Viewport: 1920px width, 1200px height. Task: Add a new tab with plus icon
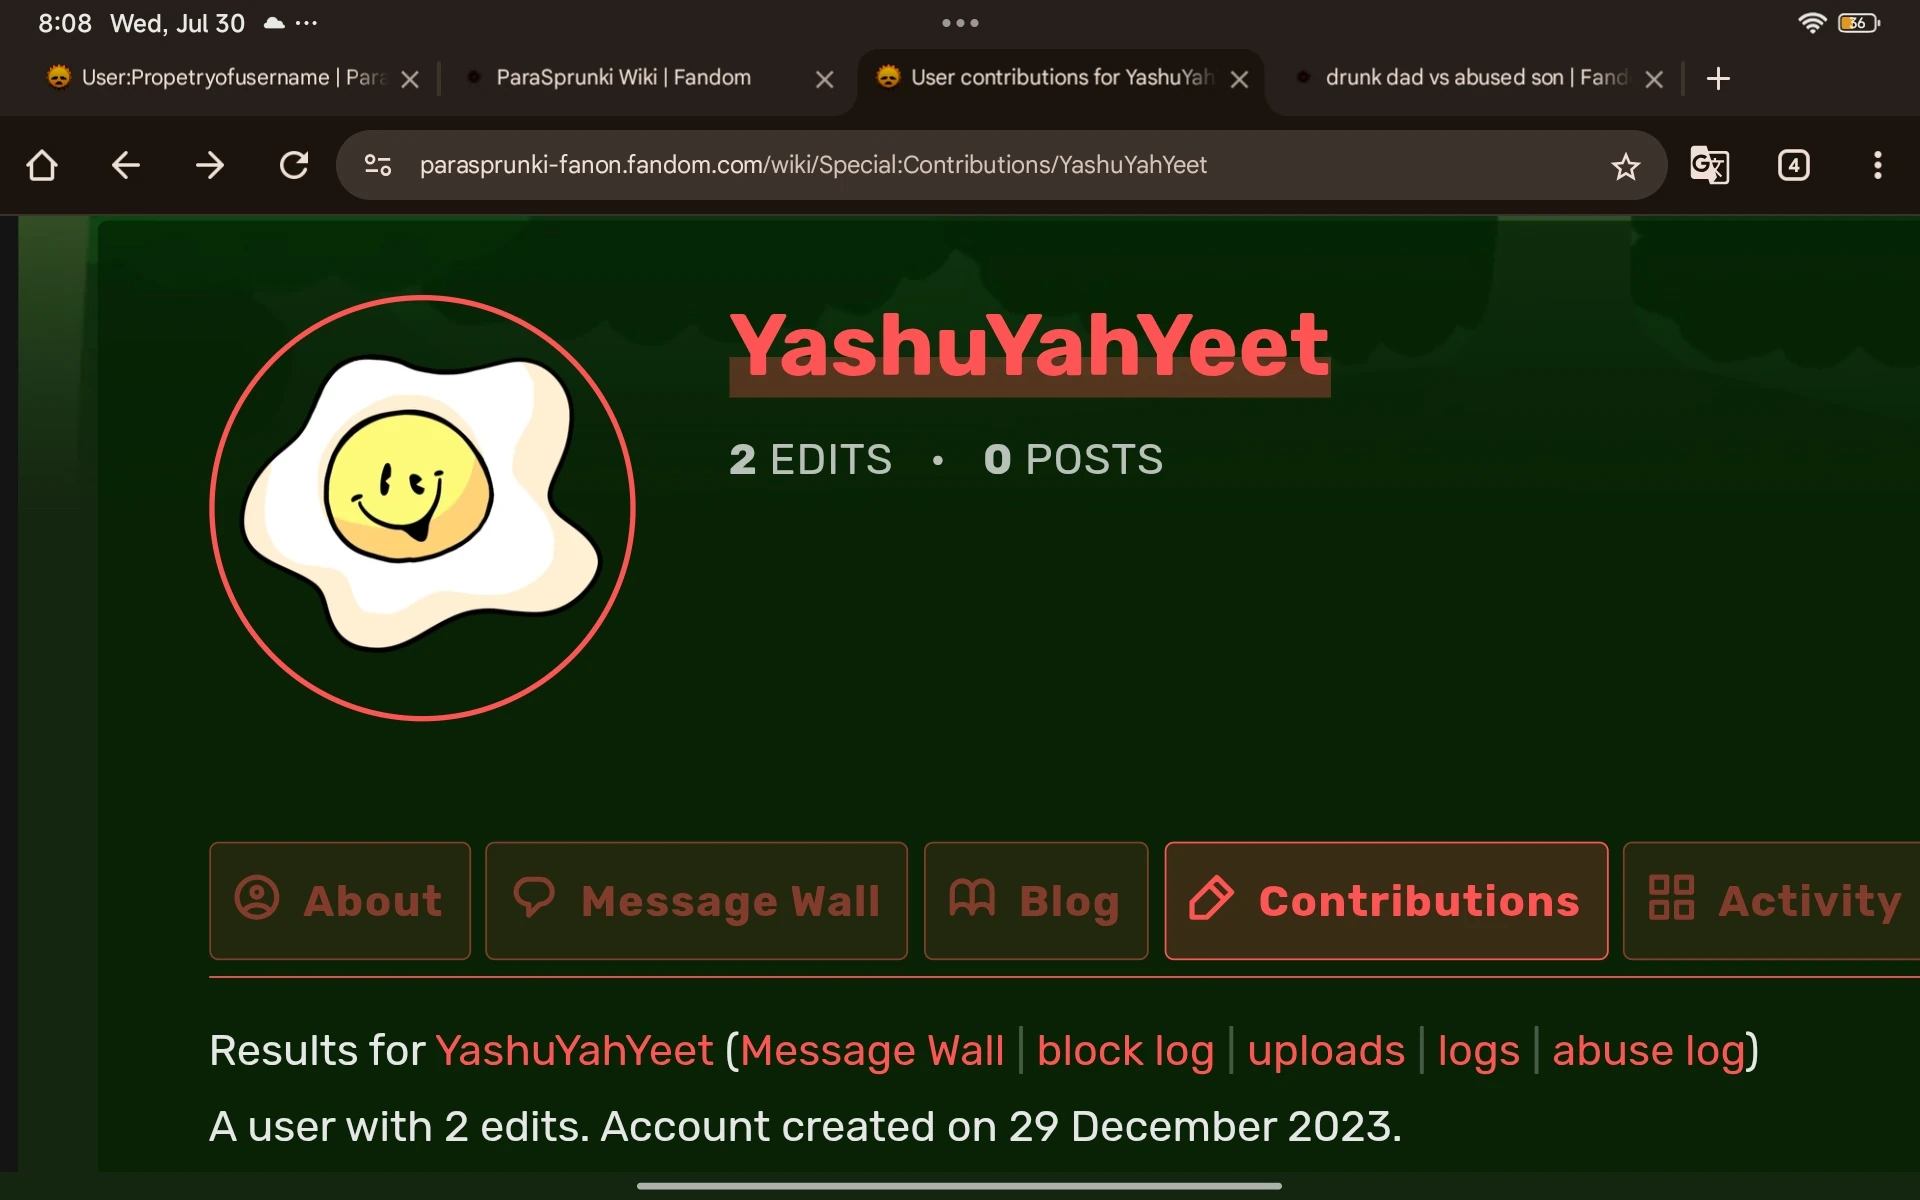tap(1718, 78)
